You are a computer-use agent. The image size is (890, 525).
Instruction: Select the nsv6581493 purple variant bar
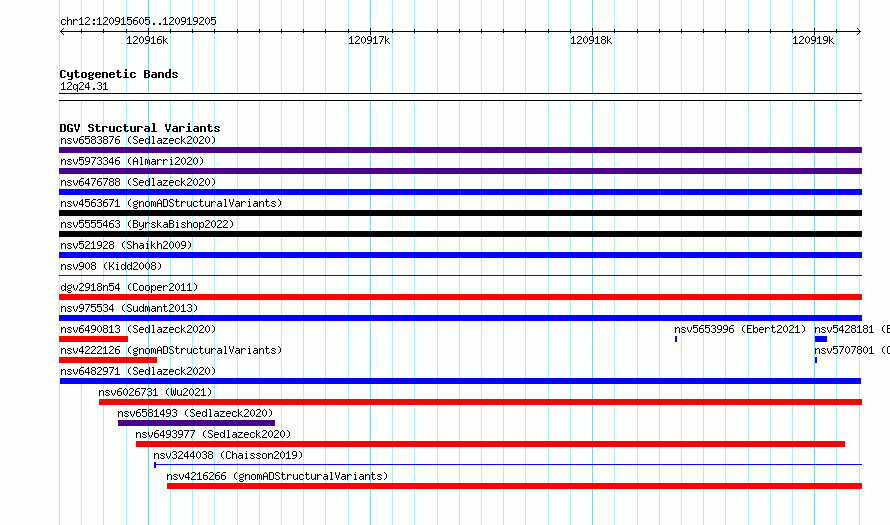(x=196, y=423)
